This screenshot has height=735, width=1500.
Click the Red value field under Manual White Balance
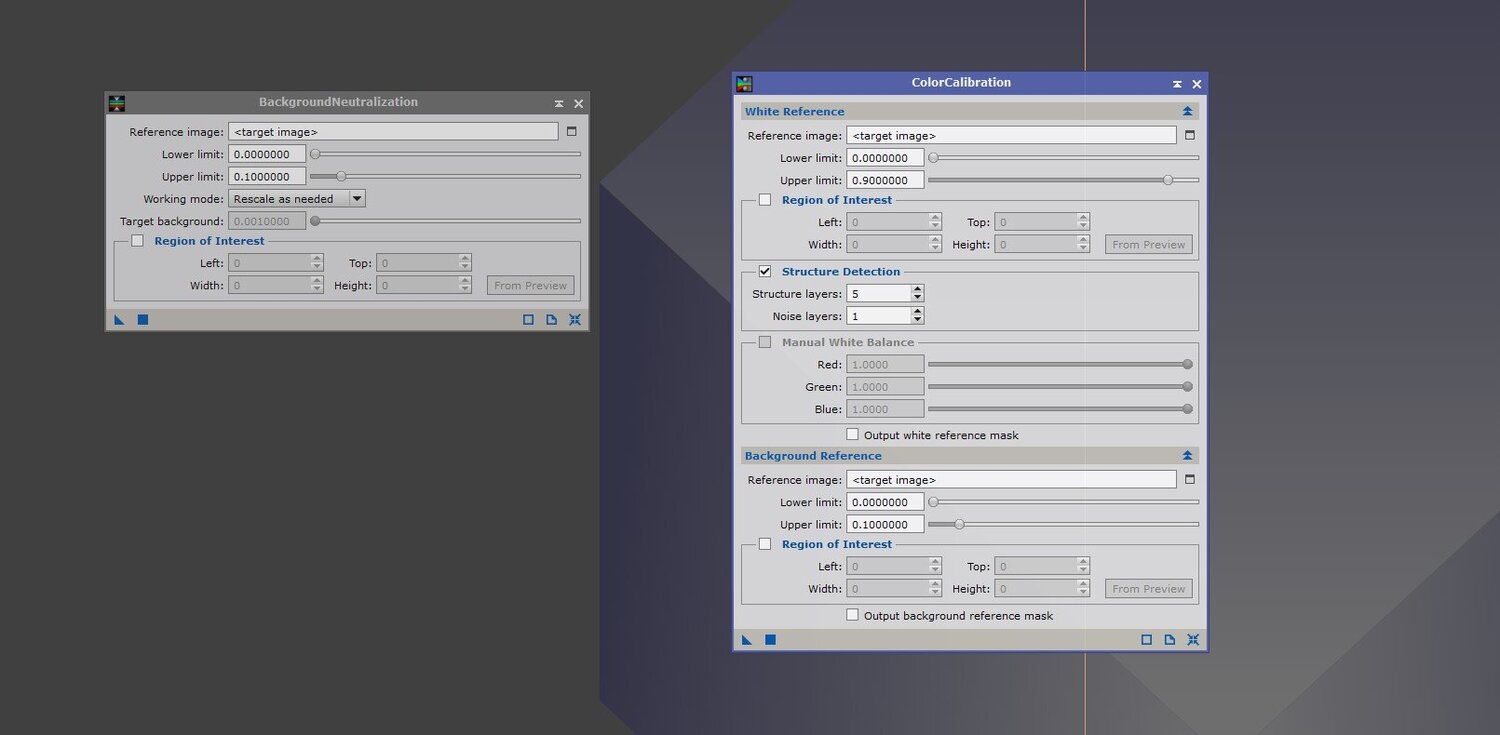pyautogui.click(x=885, y=365)
